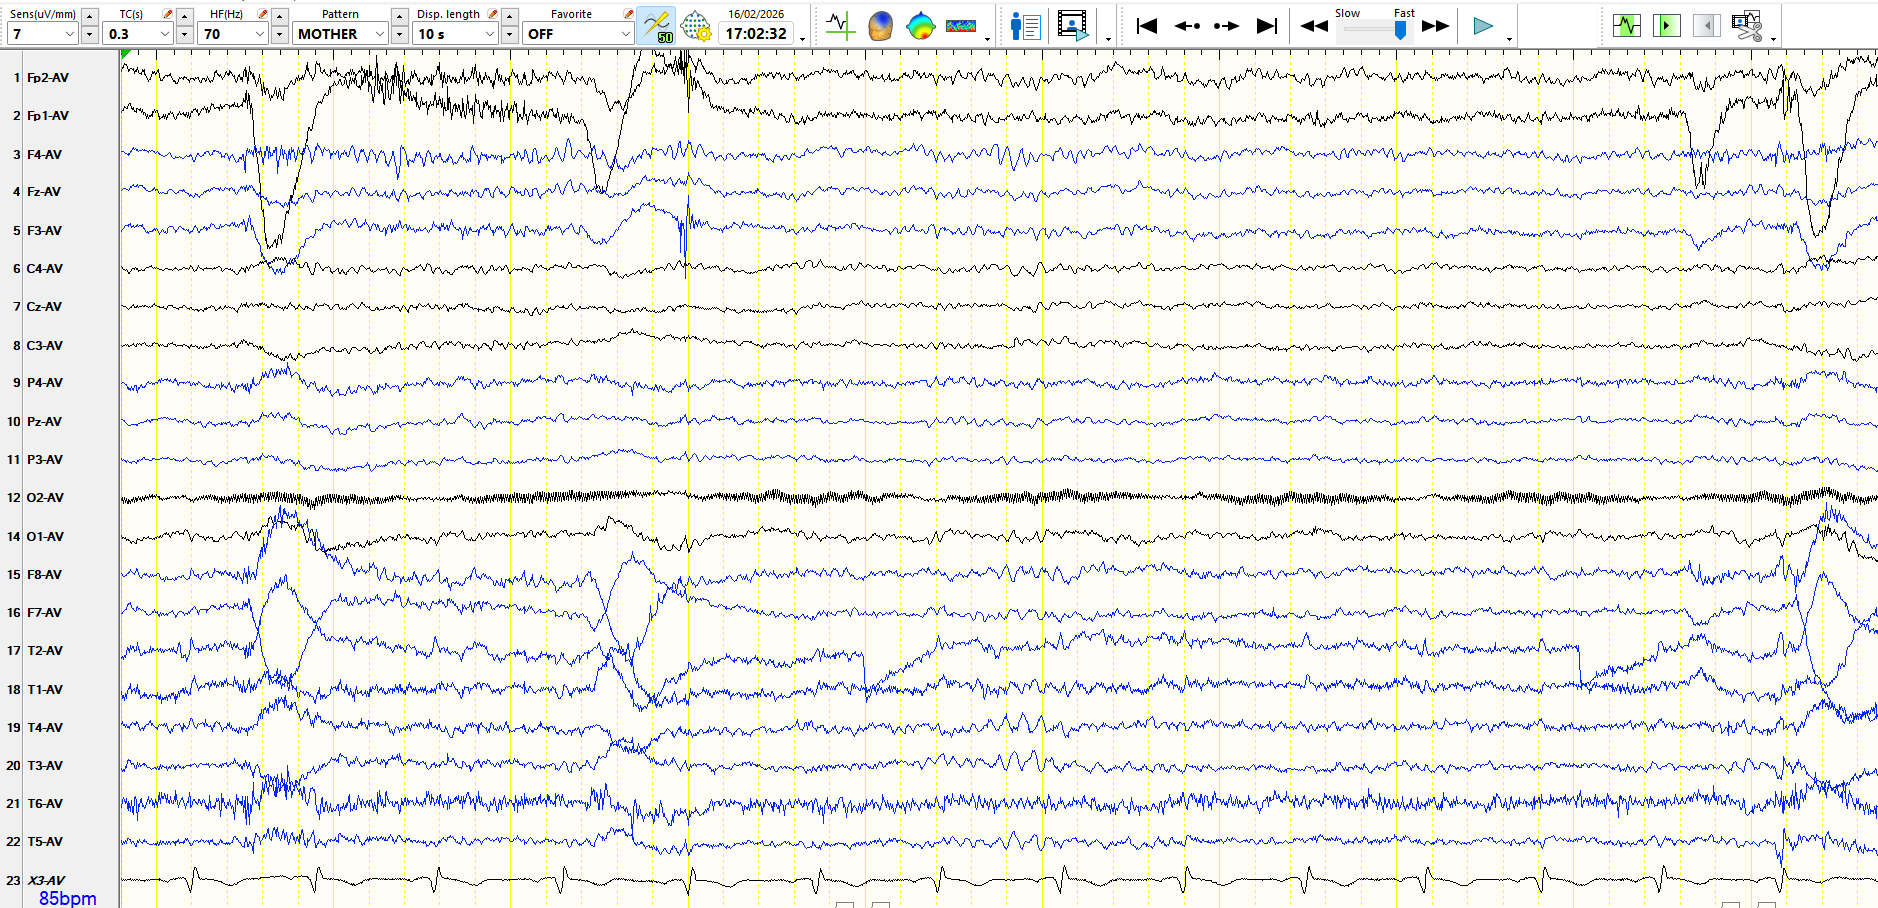The width and height of the screenshot is (1878, 908).
Task: Select the T6-AV channel label
Action: click(45, 804)
